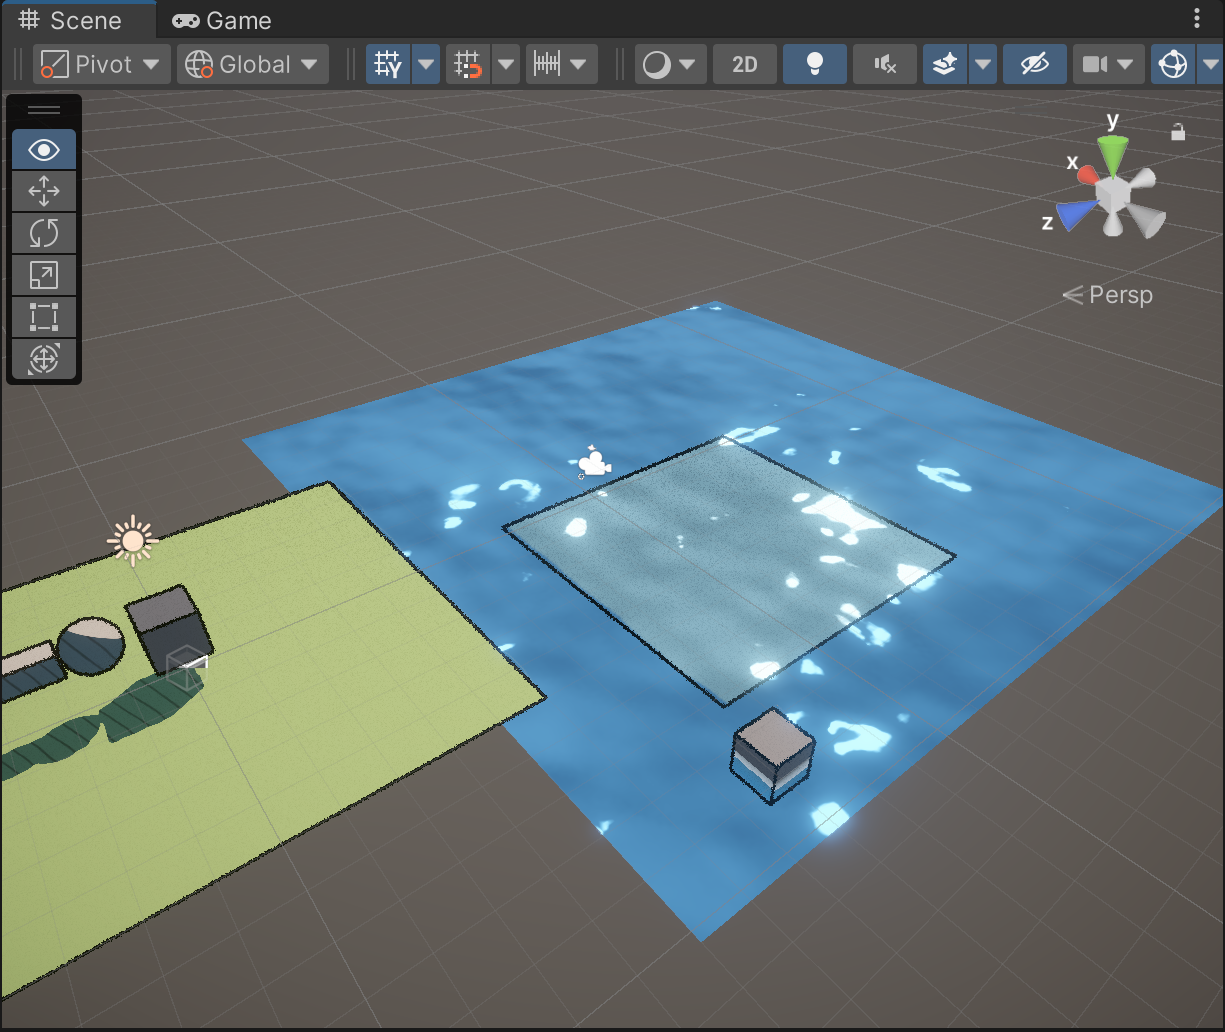Image resolution: width=1225 pixels, height=1032 pixels.
Task: Expand the scene effects options arrow
Action: (x=984, y=64)
